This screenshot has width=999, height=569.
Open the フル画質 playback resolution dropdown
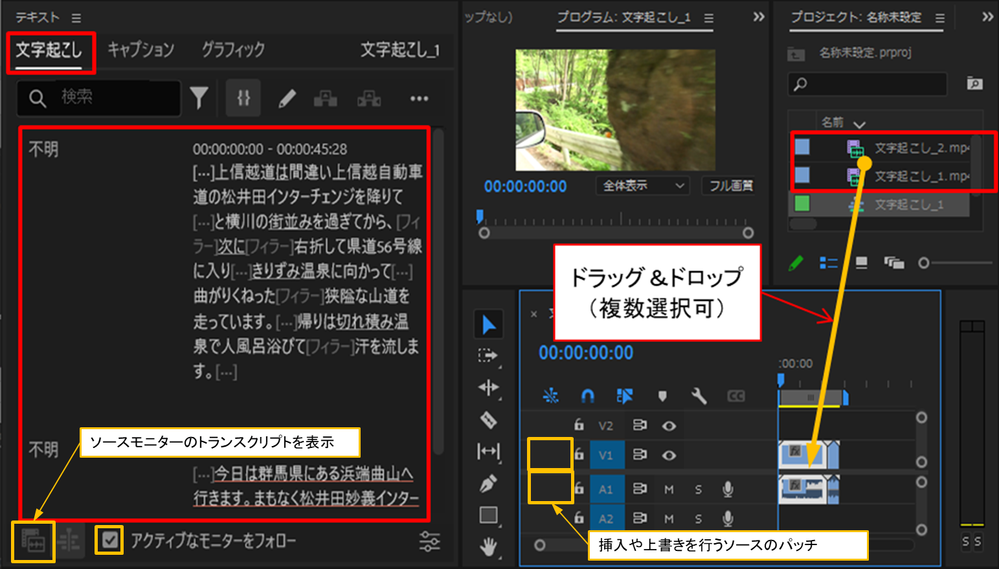(x=729, y=185)
